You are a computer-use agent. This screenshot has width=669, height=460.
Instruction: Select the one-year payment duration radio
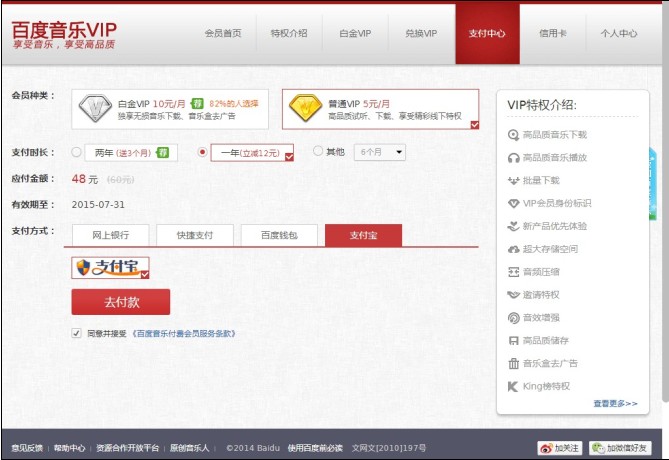coord(203,152)
